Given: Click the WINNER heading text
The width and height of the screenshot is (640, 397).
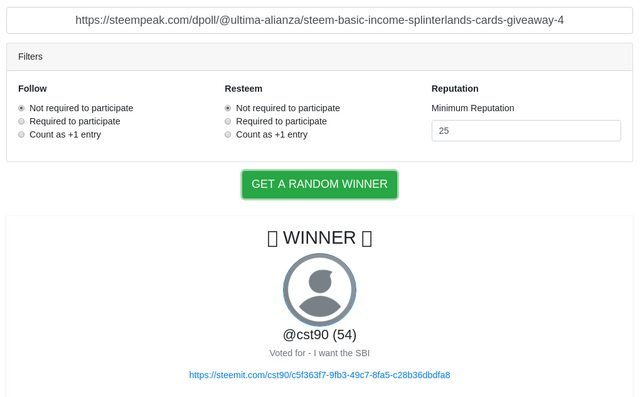Looking at the screenshot, I should coord(319,238).
